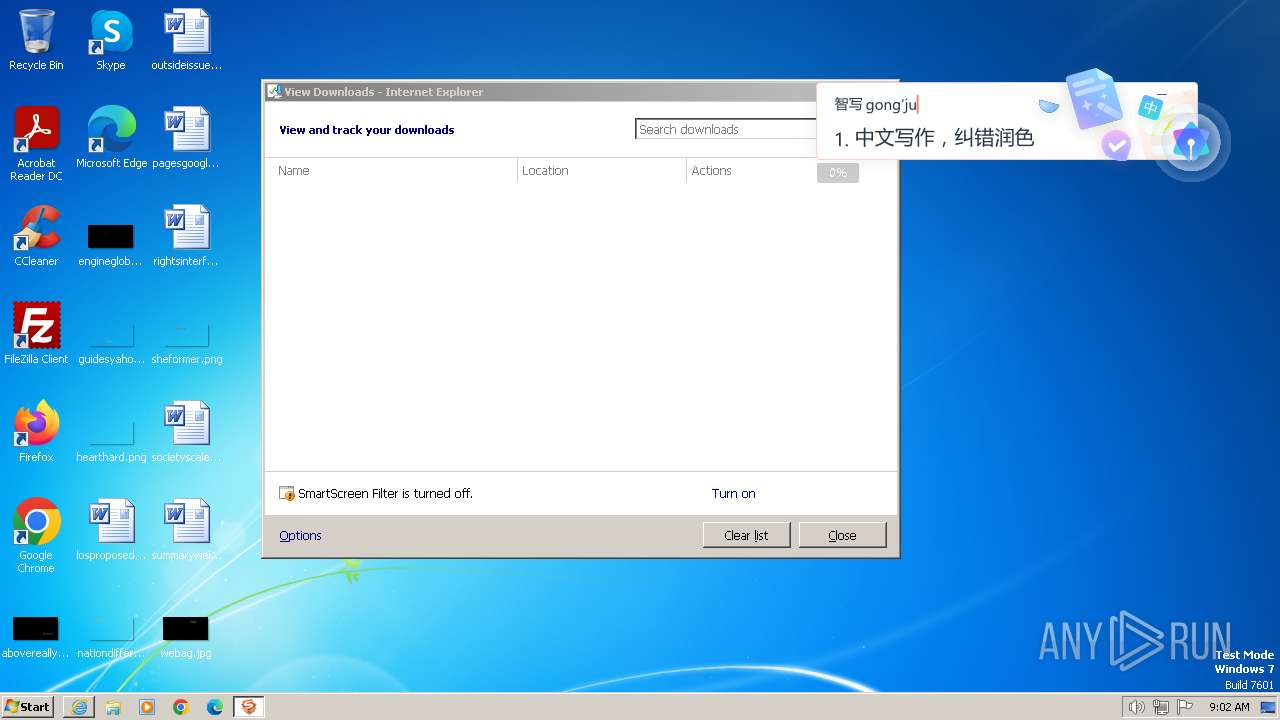Open the download Options link

click(300, 535)
